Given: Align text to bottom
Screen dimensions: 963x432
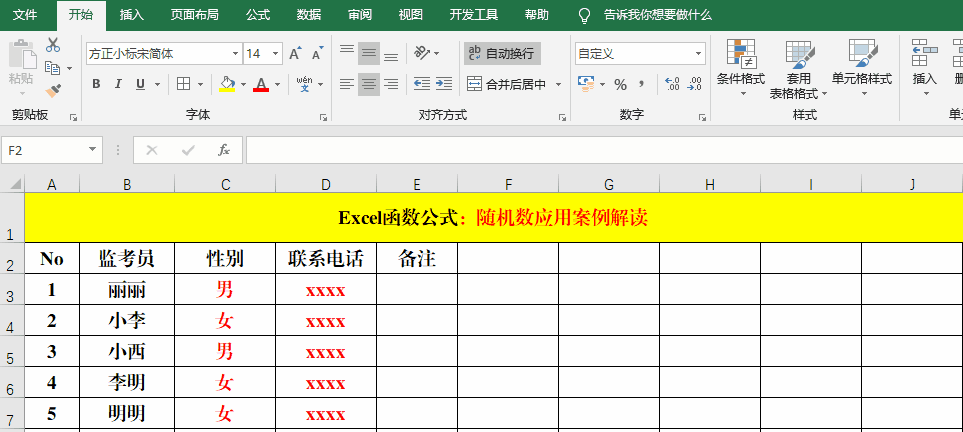Looking at the screenshot, I should (391, 55).
